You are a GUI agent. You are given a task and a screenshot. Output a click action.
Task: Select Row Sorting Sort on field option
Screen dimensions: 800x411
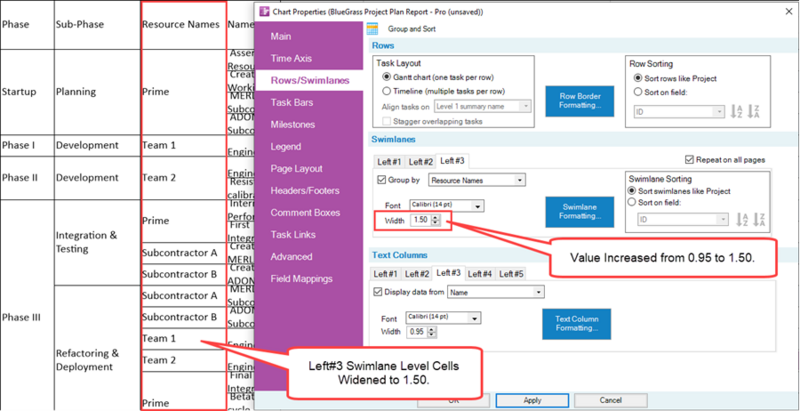point(637,92)
